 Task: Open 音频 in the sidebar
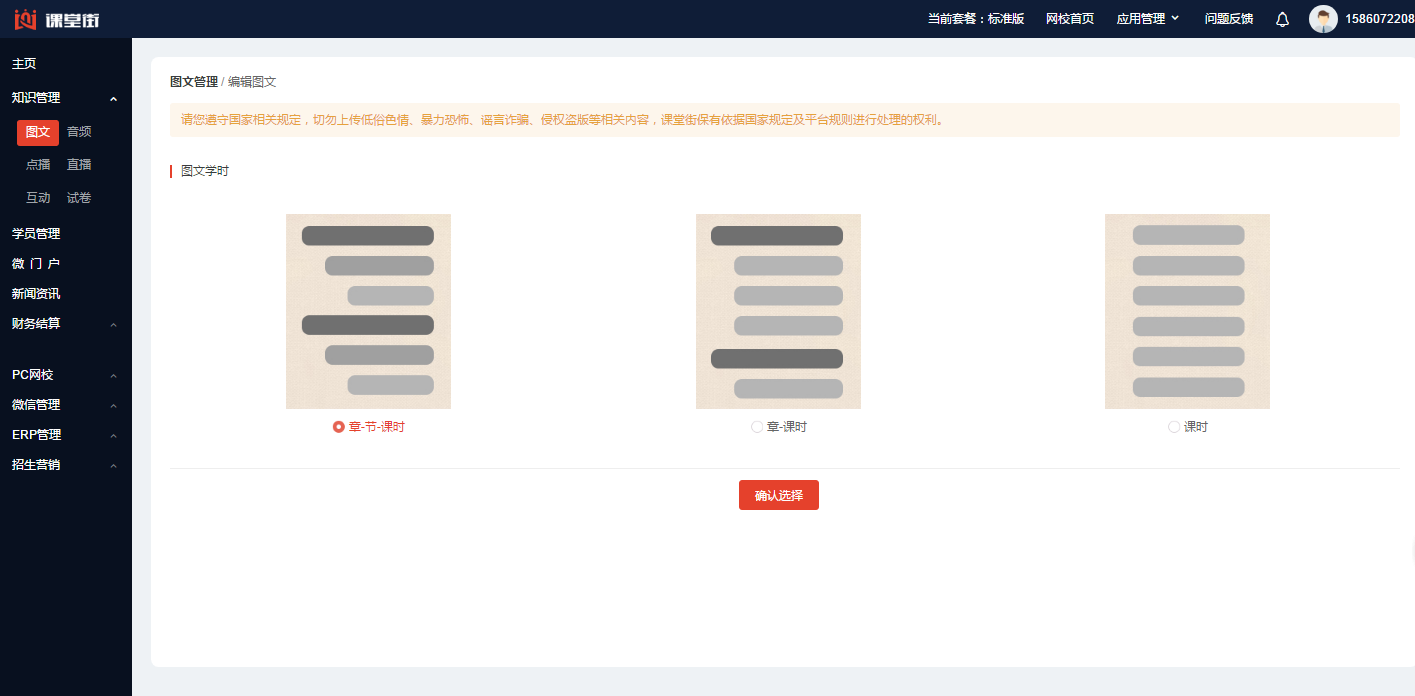point(79,132)
